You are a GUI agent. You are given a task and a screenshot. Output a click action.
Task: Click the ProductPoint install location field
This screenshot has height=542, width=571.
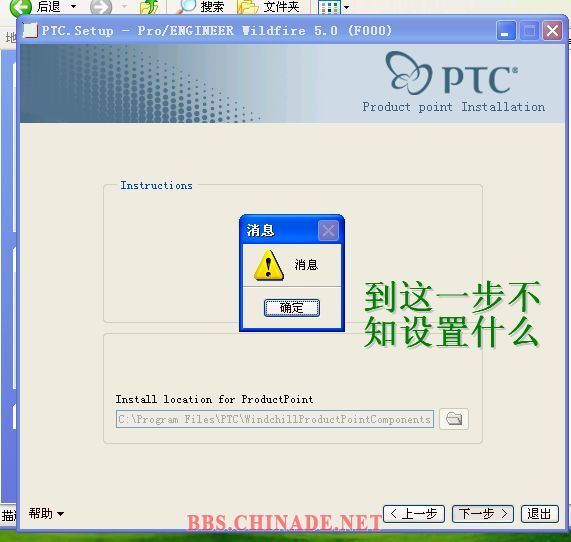click(275, 419)
